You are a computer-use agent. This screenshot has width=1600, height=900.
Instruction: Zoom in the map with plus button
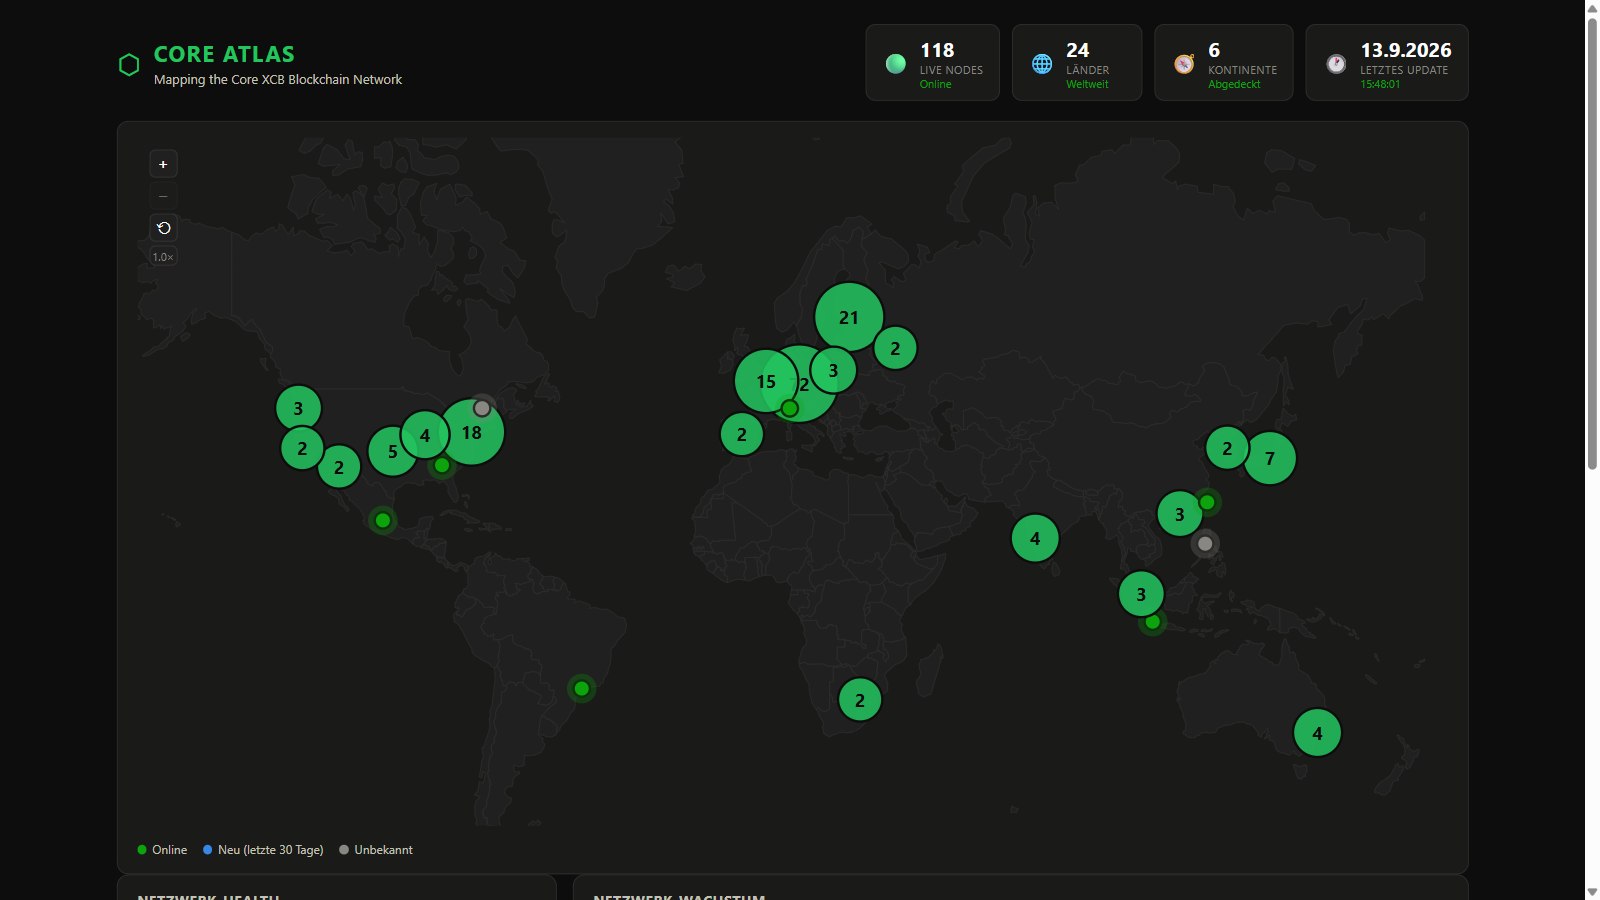coord(163,164)
